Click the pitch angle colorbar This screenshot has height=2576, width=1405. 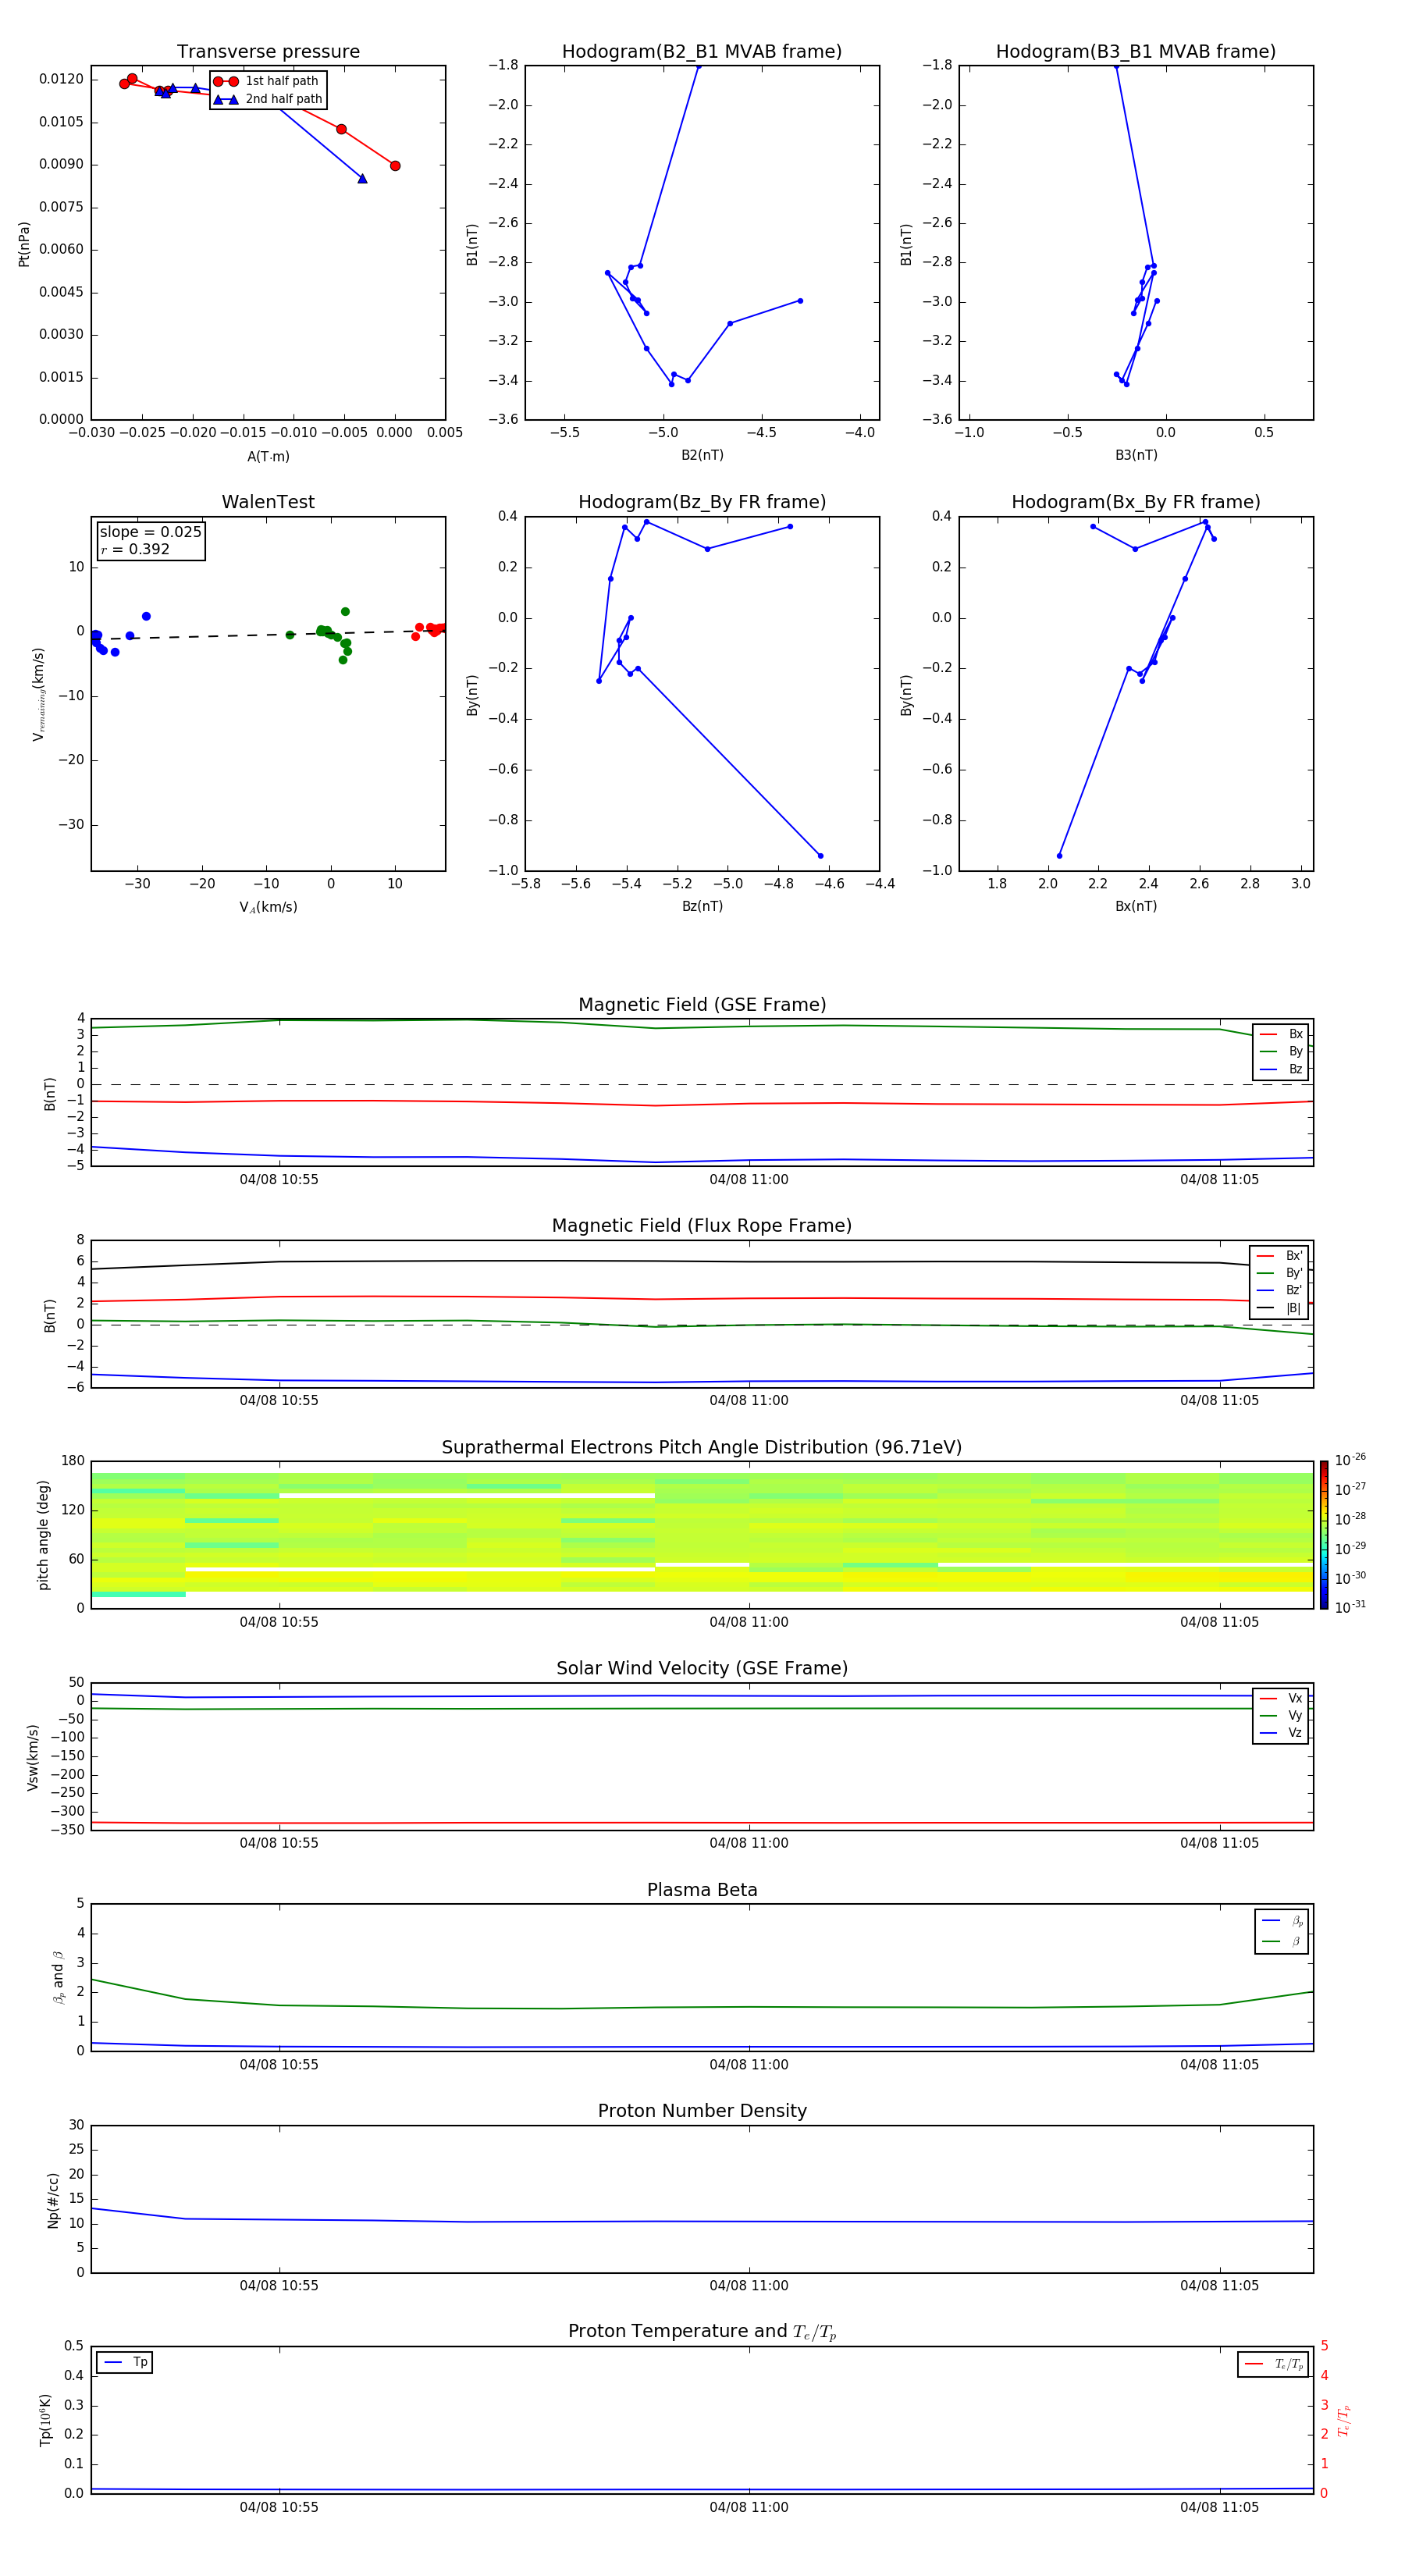click(x=1324, y=1535)
